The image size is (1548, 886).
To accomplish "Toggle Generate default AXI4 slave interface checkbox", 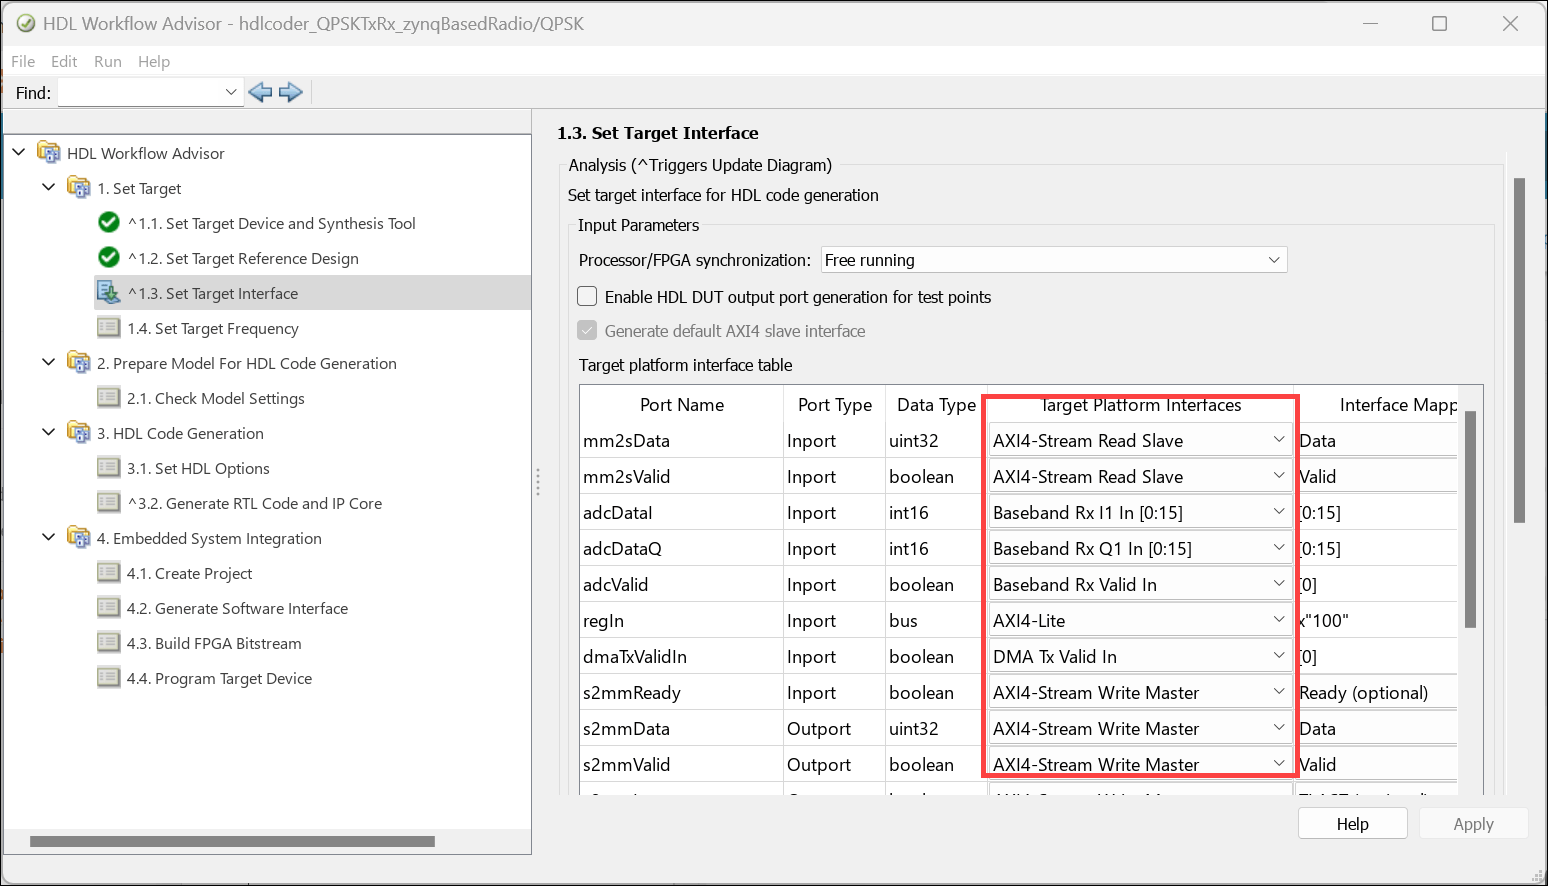I will click(588, 331).
